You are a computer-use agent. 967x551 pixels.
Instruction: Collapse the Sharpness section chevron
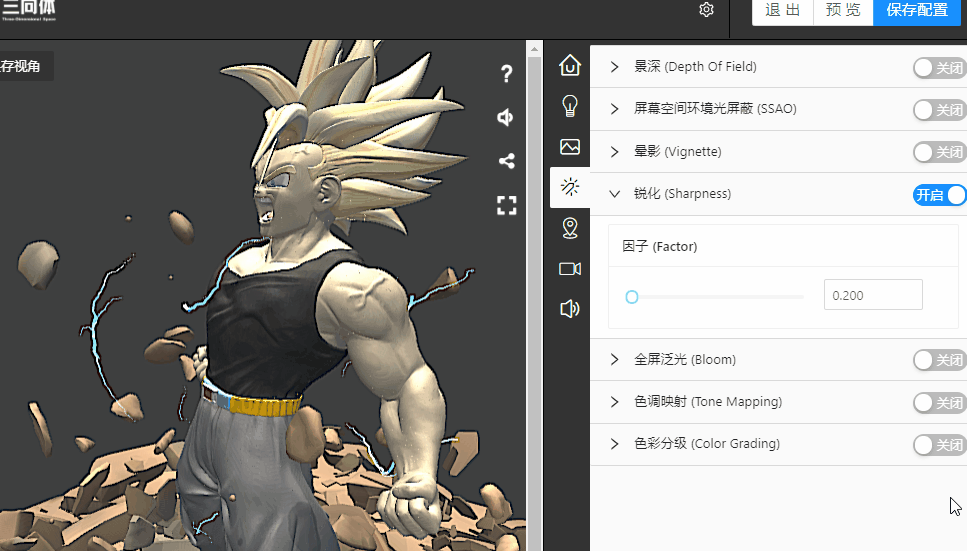(x=614, y=194)
